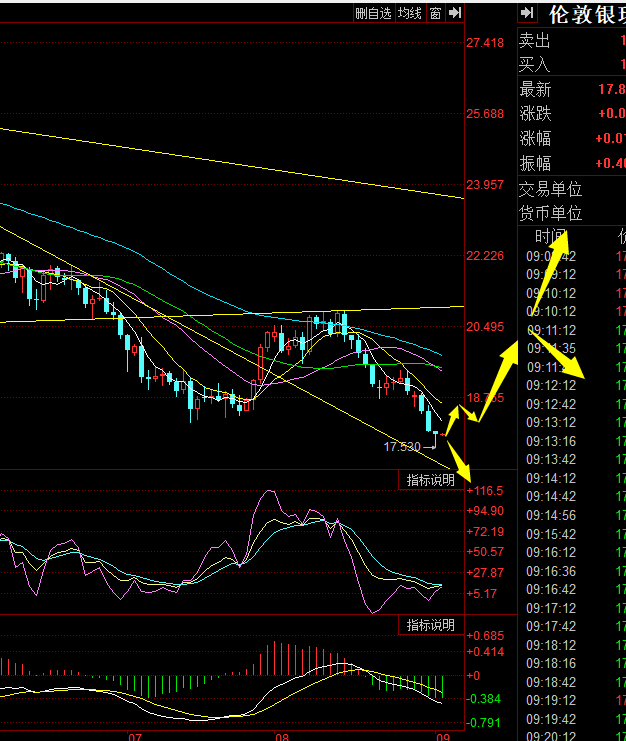Screen dimensions: 626x741
Task: Select the 09:19:12 tick row
Action: (x=572, y=701)
